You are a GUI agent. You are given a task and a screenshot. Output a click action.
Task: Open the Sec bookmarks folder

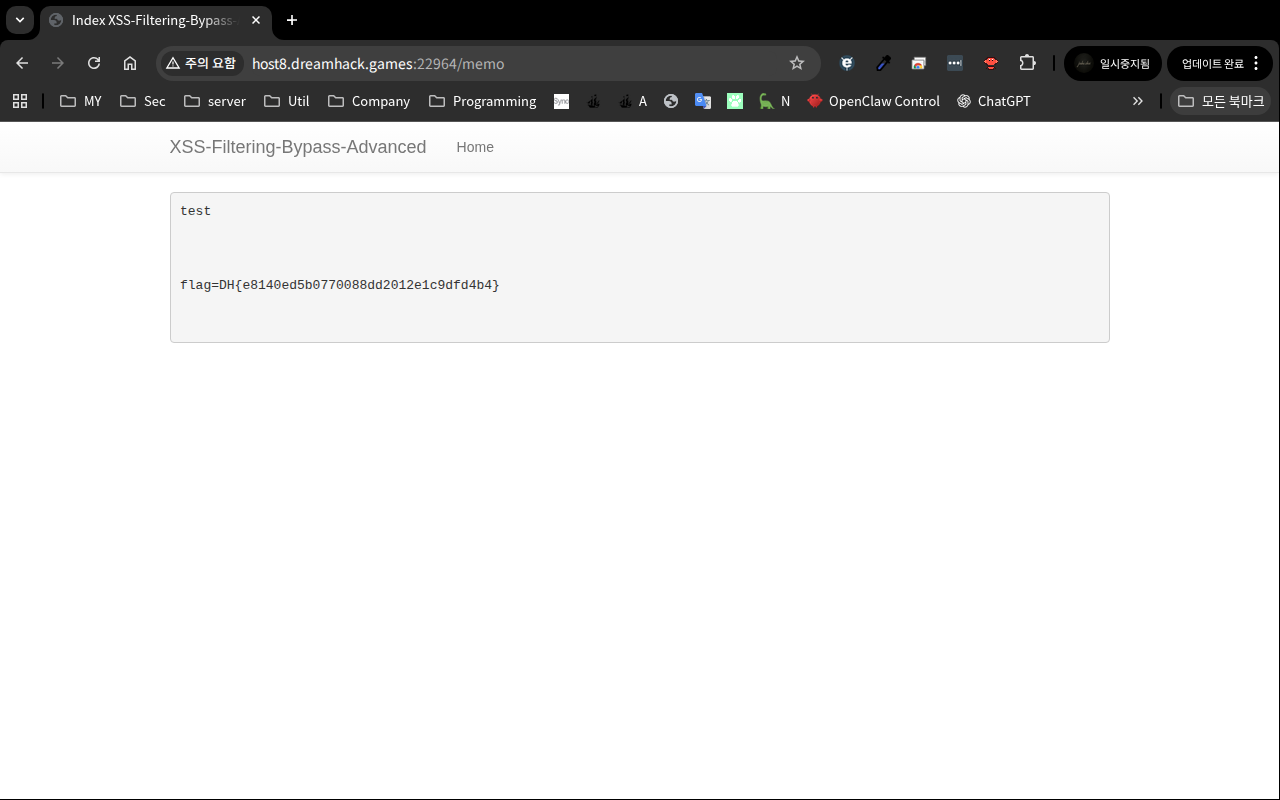(142, 101)
